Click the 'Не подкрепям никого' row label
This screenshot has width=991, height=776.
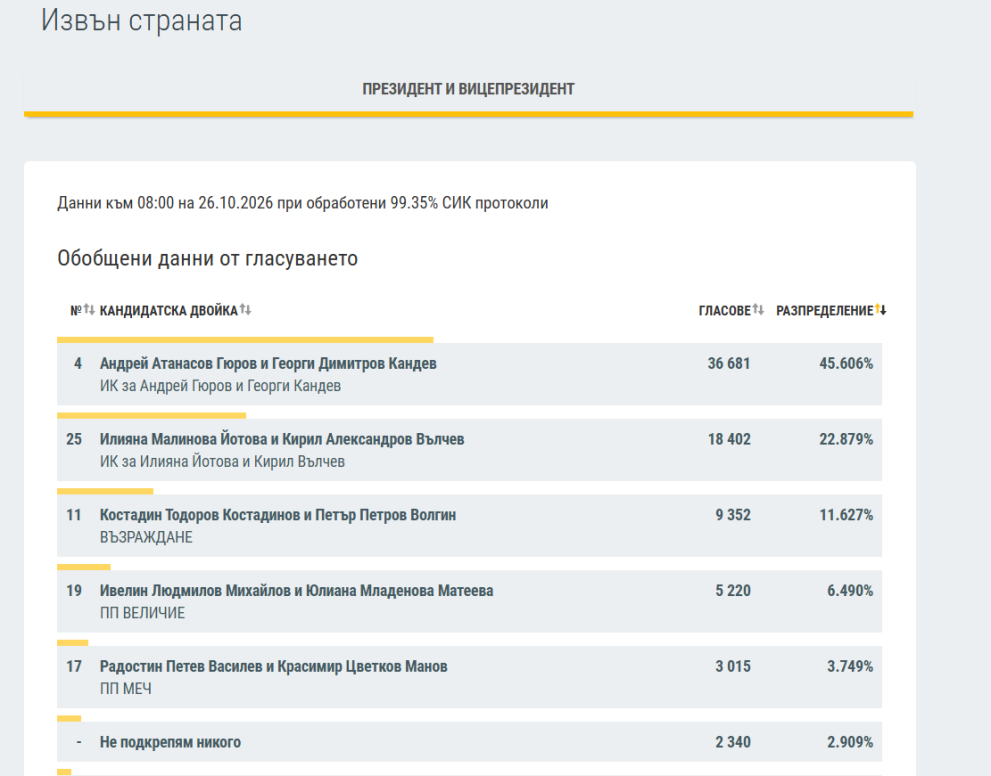pos(170,742)
